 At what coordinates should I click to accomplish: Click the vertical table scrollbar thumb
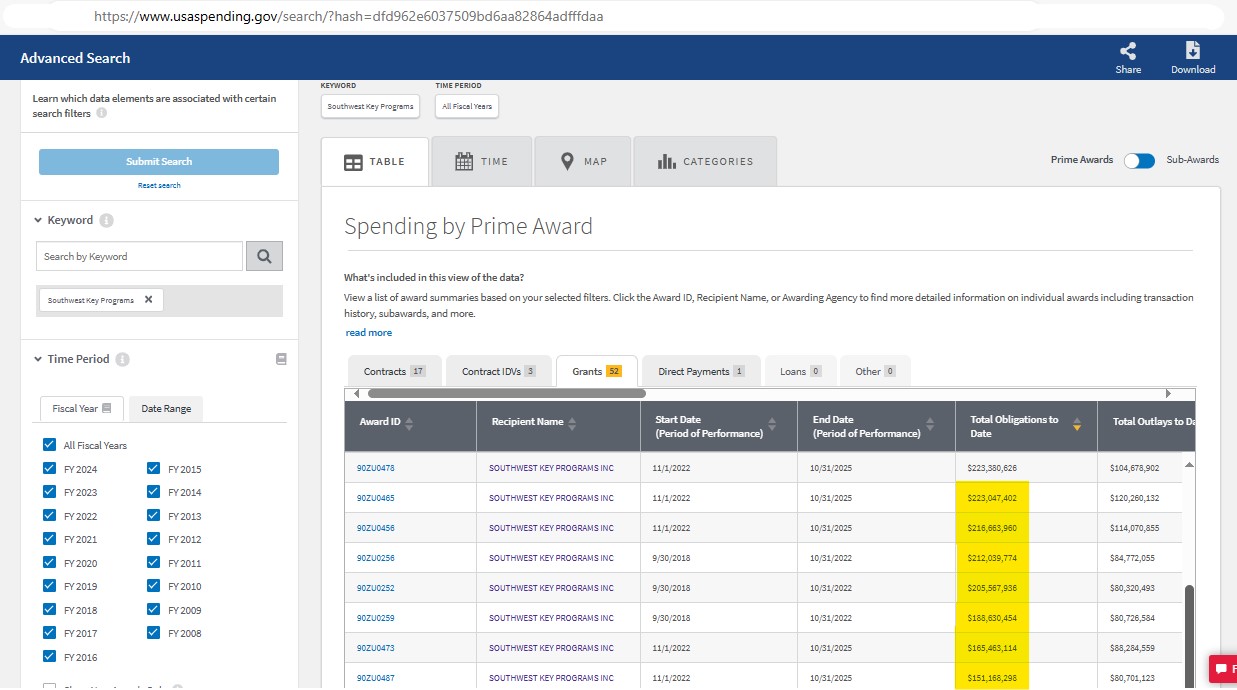[x=1189, y=635]
